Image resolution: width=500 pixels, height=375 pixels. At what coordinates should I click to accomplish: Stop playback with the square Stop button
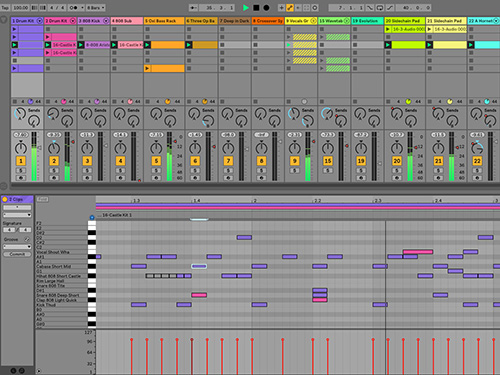point(256,8)
